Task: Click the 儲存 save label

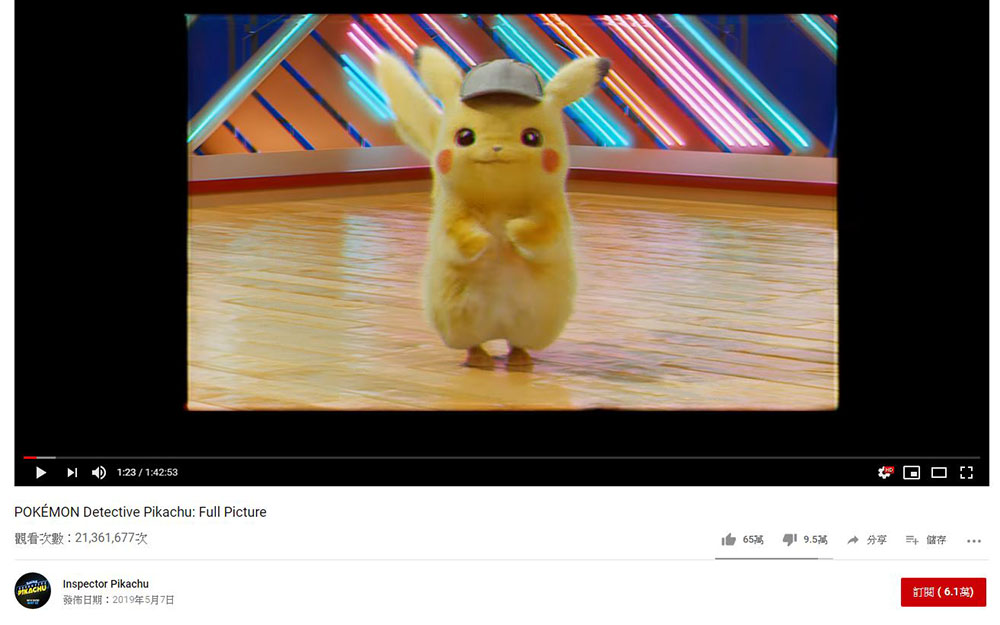Action: 936,540
